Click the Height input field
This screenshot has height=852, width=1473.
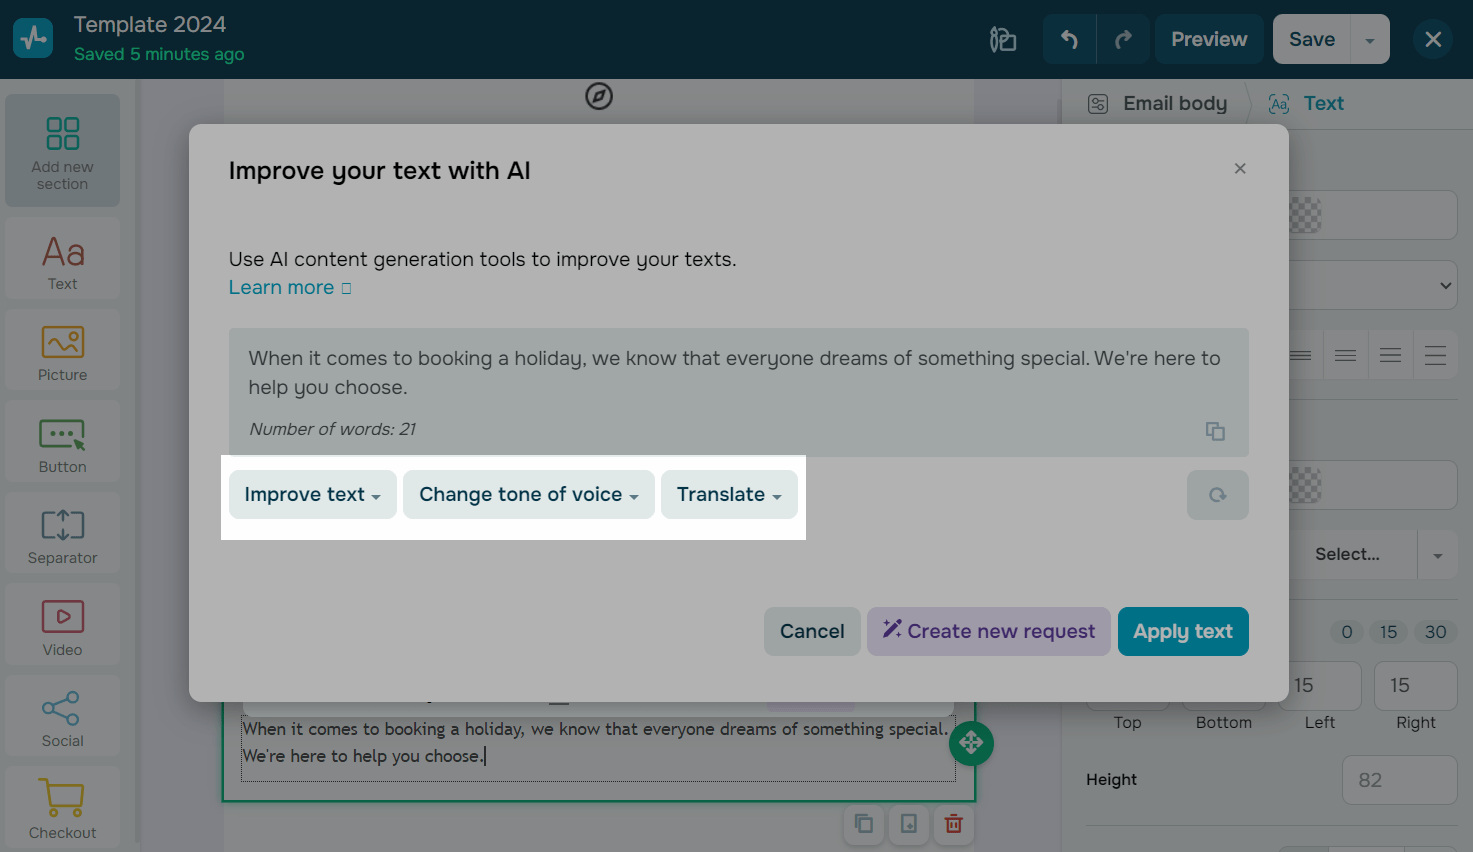click(1398, 780)
